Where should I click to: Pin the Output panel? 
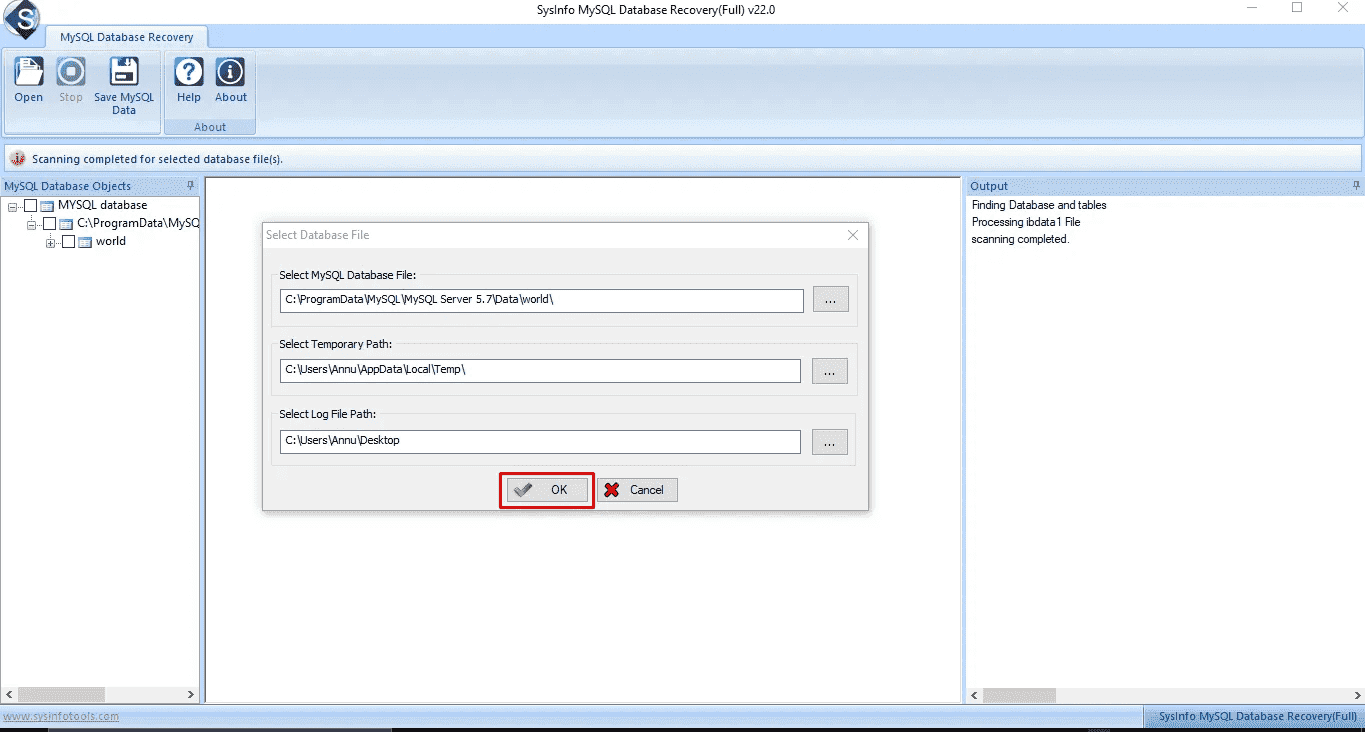click(1356, 186)
